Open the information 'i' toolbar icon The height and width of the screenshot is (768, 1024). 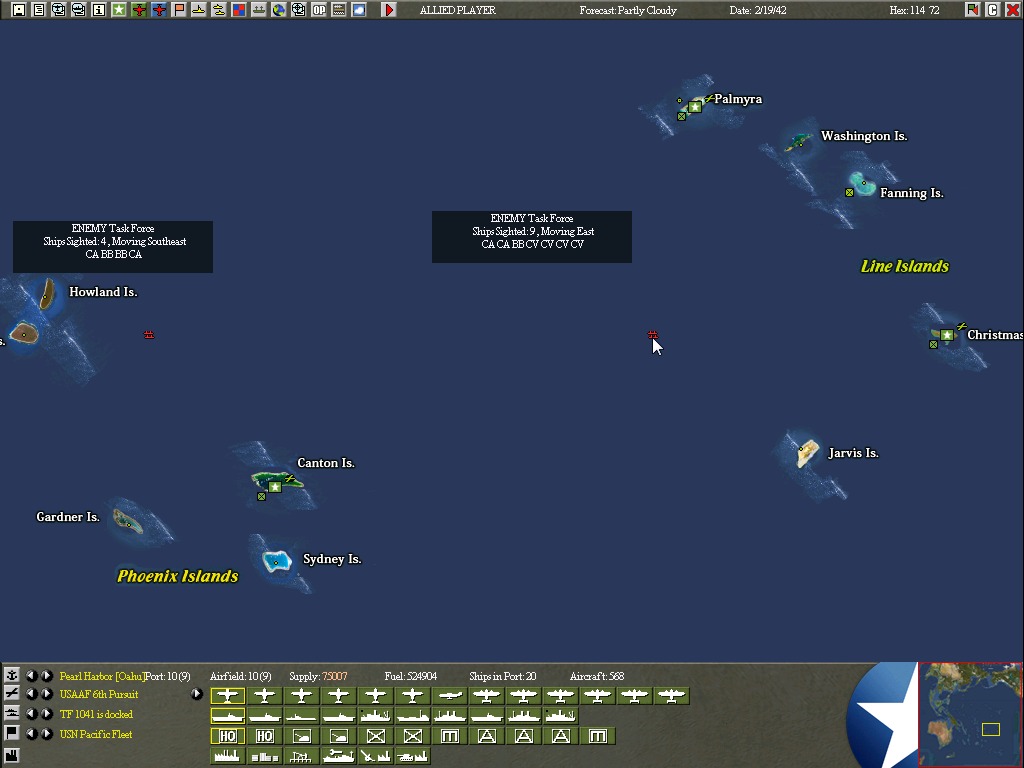[99, 10]
